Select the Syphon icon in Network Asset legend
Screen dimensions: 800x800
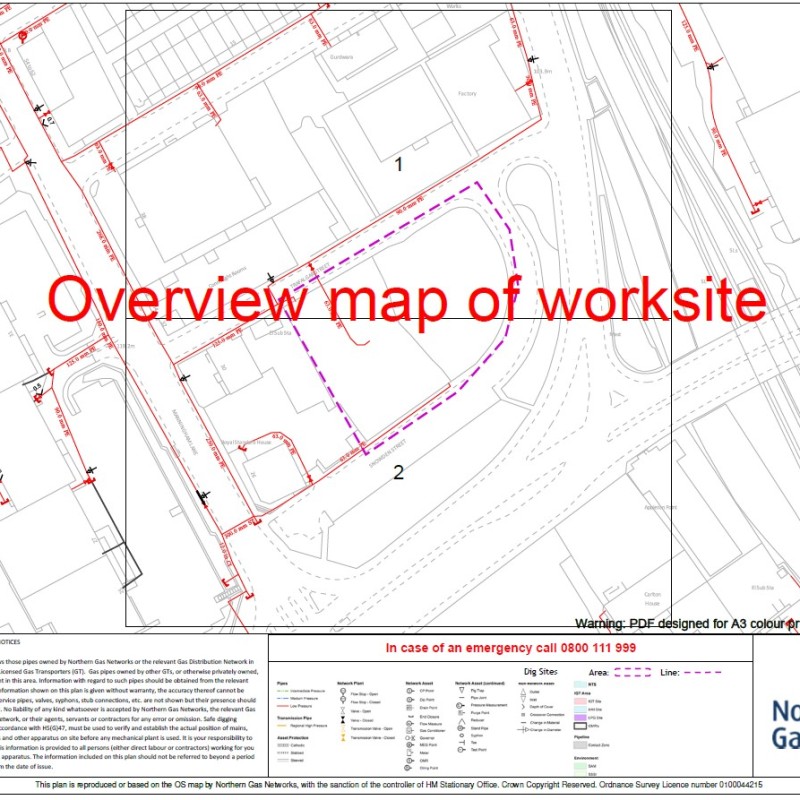pyautogui.click(x=460, y=735)
